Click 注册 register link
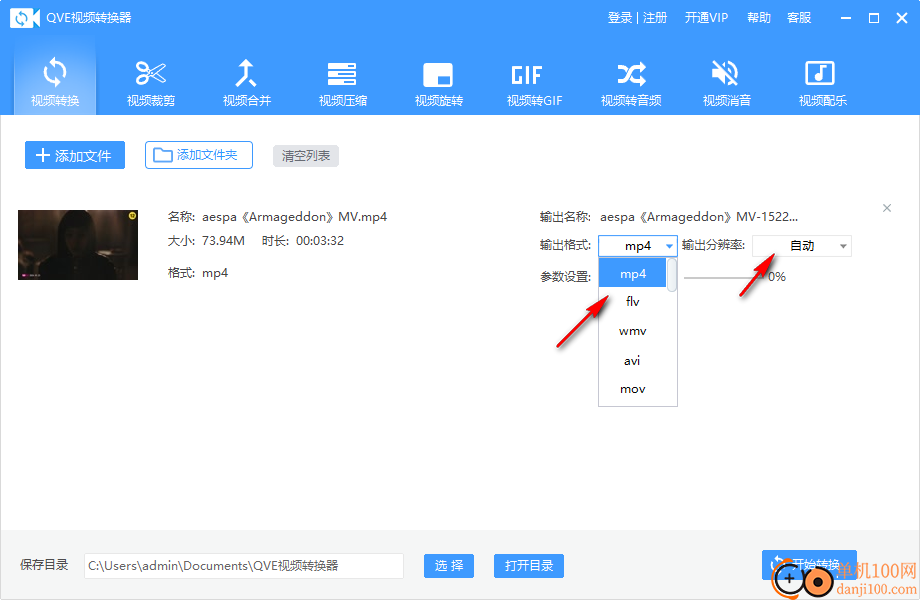This screenshot has height=600, width=920. click(655, 18)
